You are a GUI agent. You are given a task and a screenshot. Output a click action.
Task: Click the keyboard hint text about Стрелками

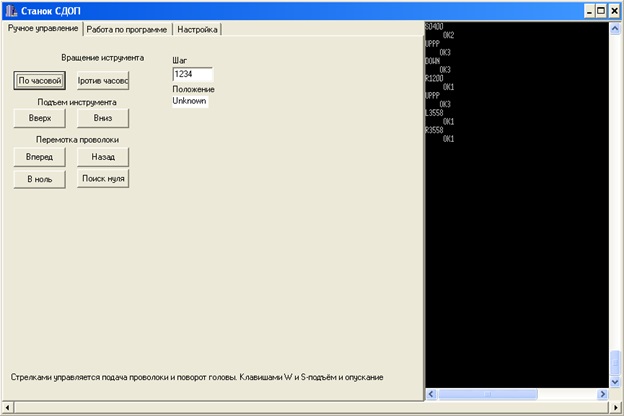[x=197, y=377]
